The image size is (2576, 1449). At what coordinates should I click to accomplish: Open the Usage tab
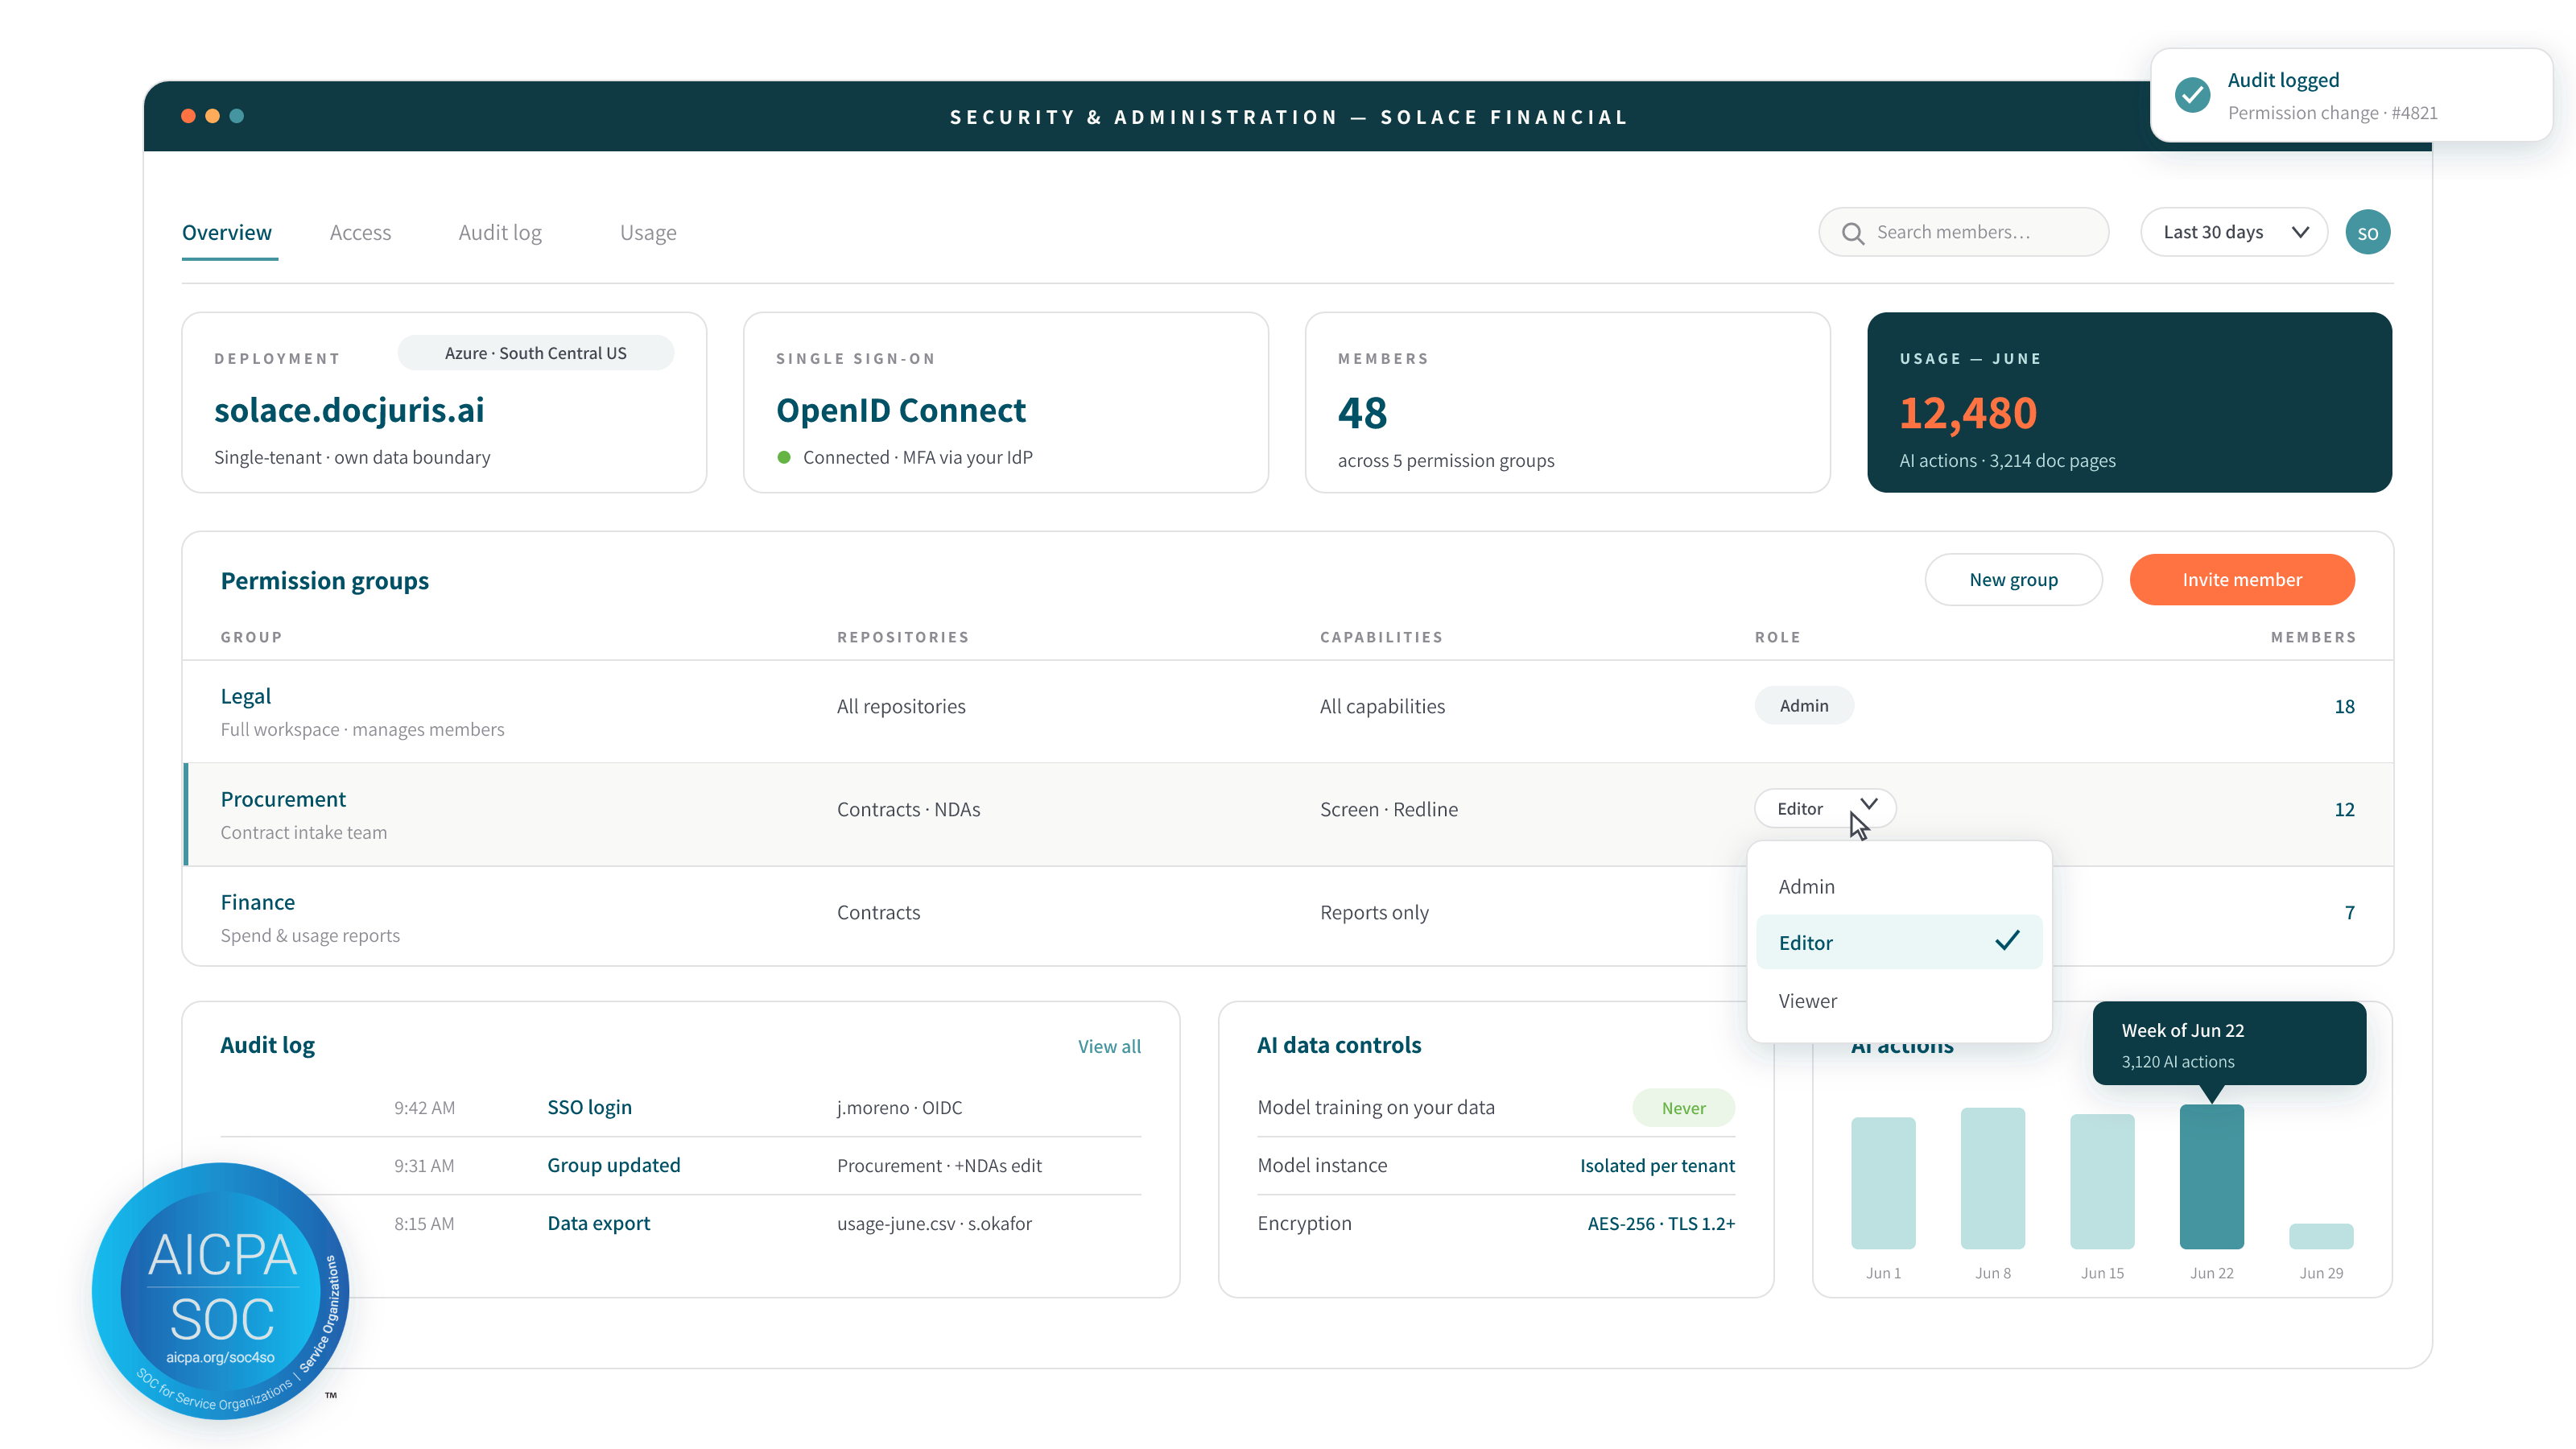coord(648,233)
